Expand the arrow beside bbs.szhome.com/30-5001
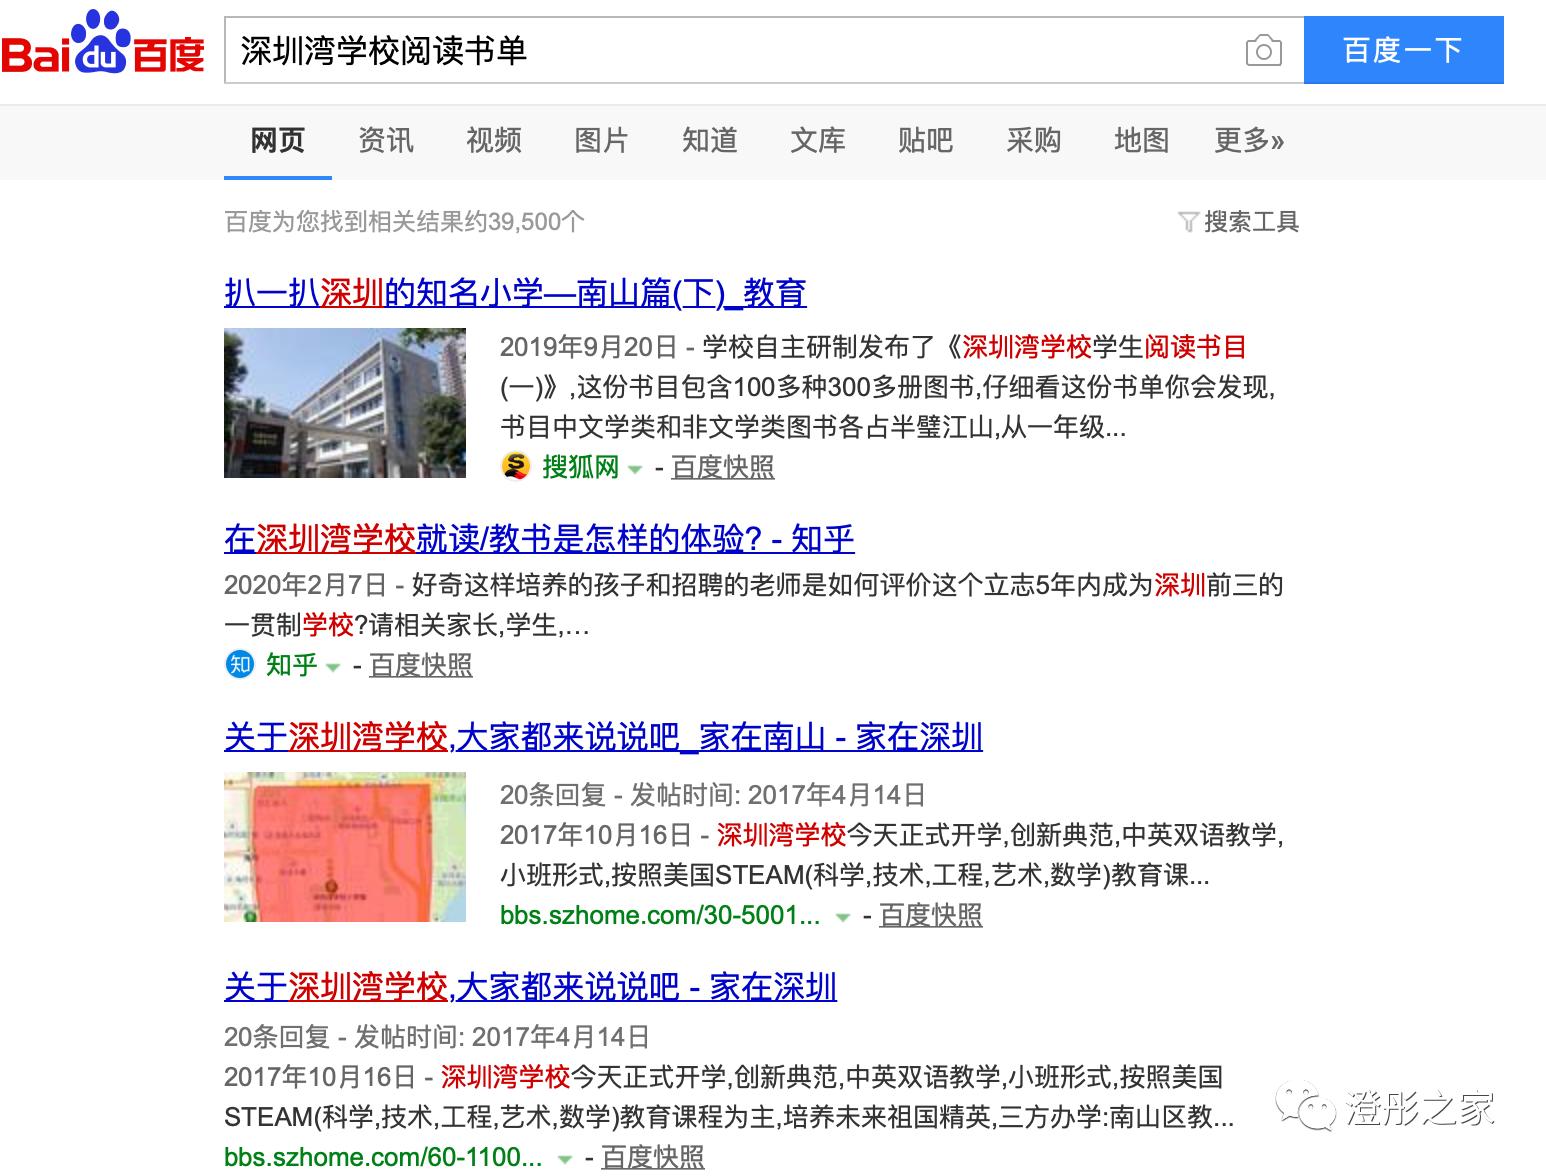This screenshot has width=1546, height=1176. pyautogui.click(x=843, y=916)
